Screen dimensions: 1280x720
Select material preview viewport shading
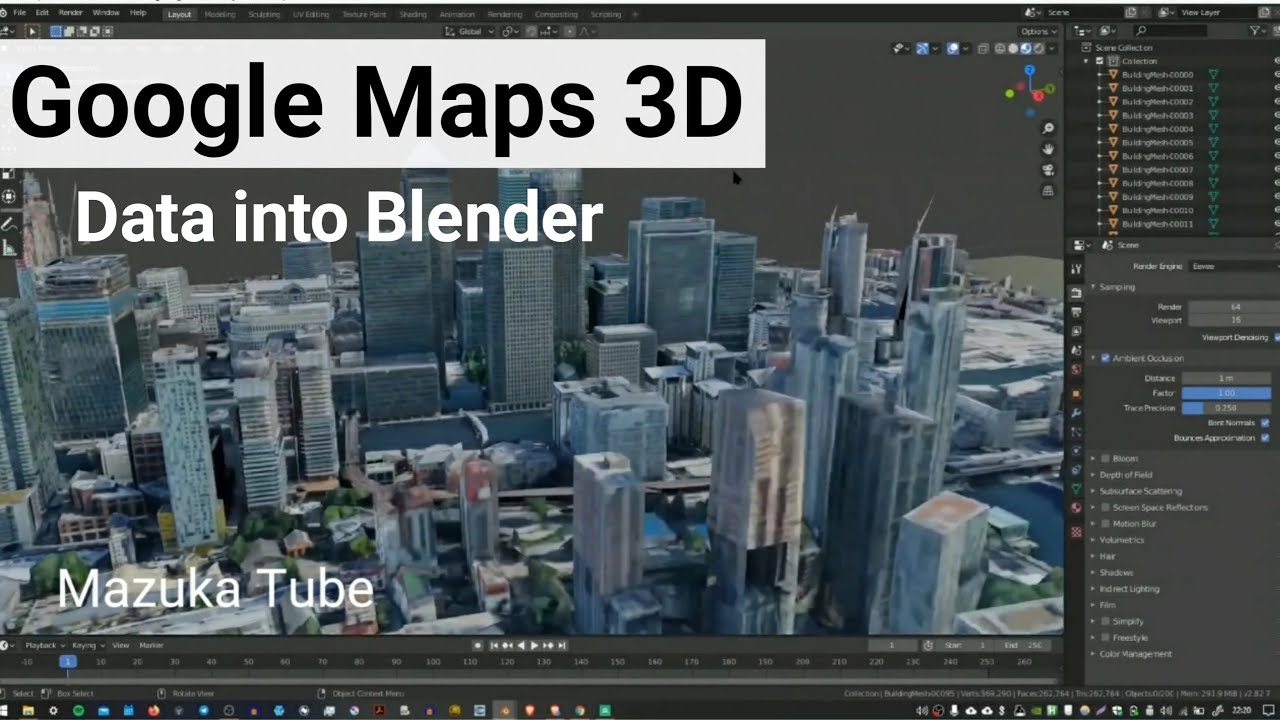click(1026, 49)
